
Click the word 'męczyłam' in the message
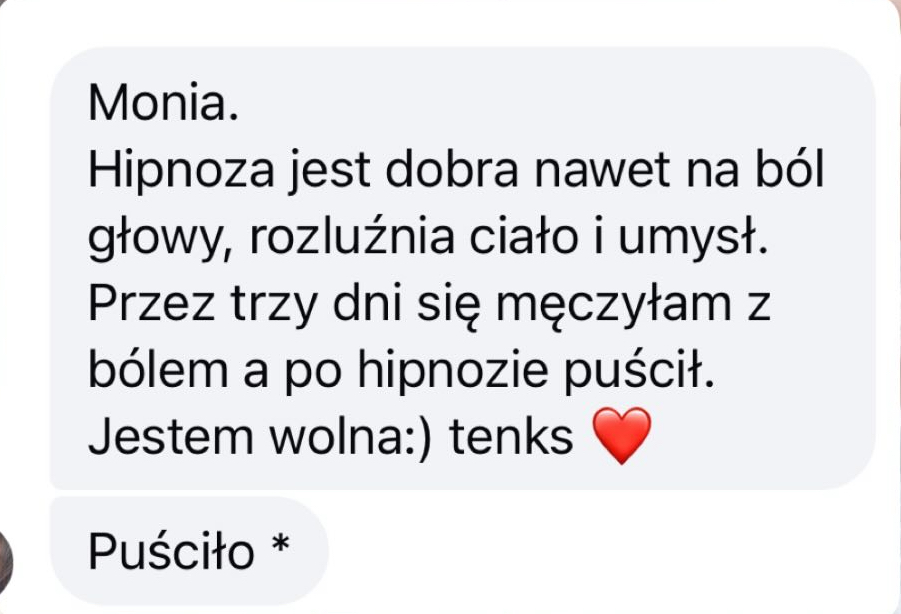(x=614, y=306)
